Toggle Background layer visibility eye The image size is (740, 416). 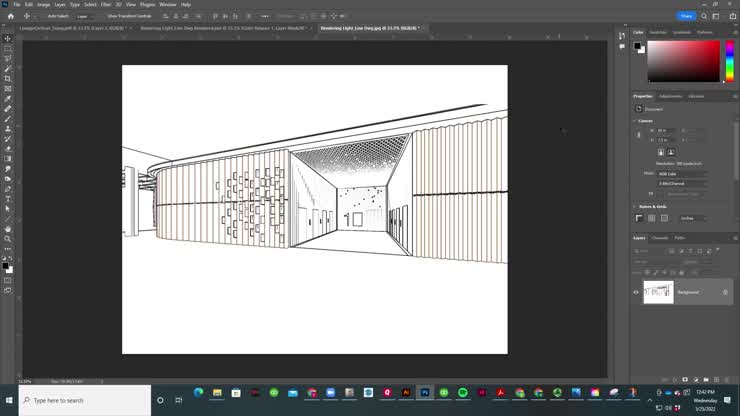click(x=636, y=292)
